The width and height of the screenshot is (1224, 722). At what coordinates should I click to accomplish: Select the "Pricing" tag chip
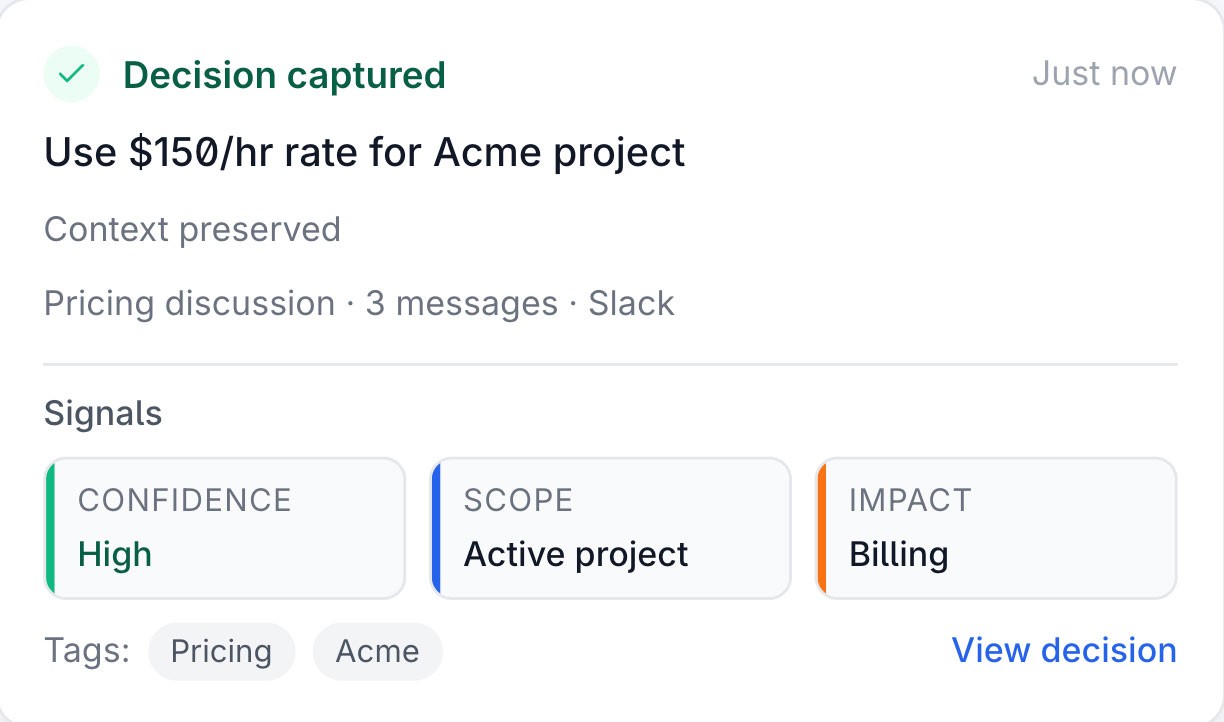[x=221, y=652]
